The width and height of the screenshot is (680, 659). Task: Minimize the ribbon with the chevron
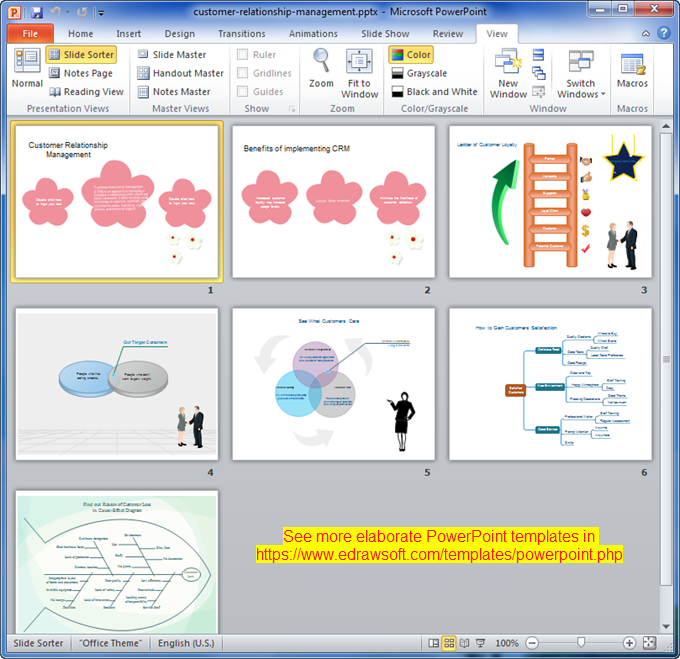(646, 33)
